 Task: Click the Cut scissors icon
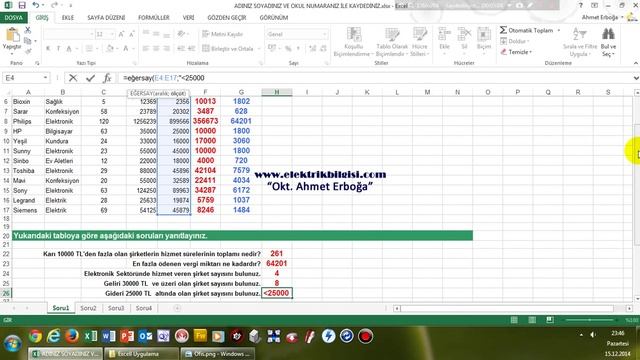click(28, 30)
